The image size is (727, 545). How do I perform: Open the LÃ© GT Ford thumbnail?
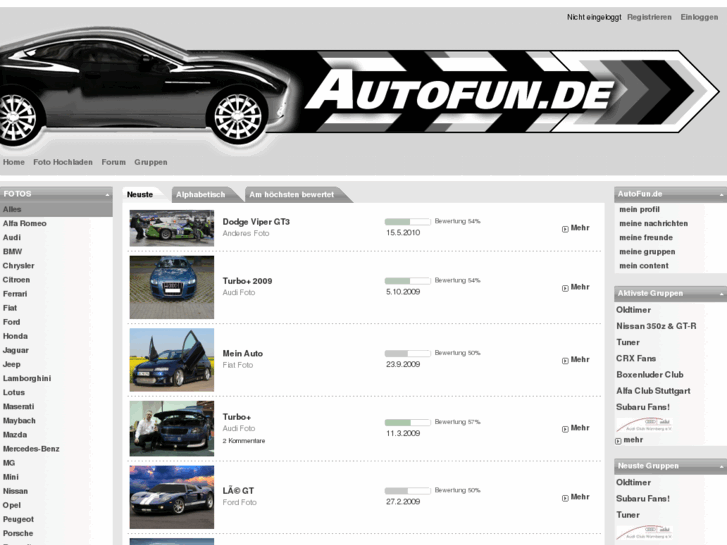pyautogui.click(x=172, y=497)
